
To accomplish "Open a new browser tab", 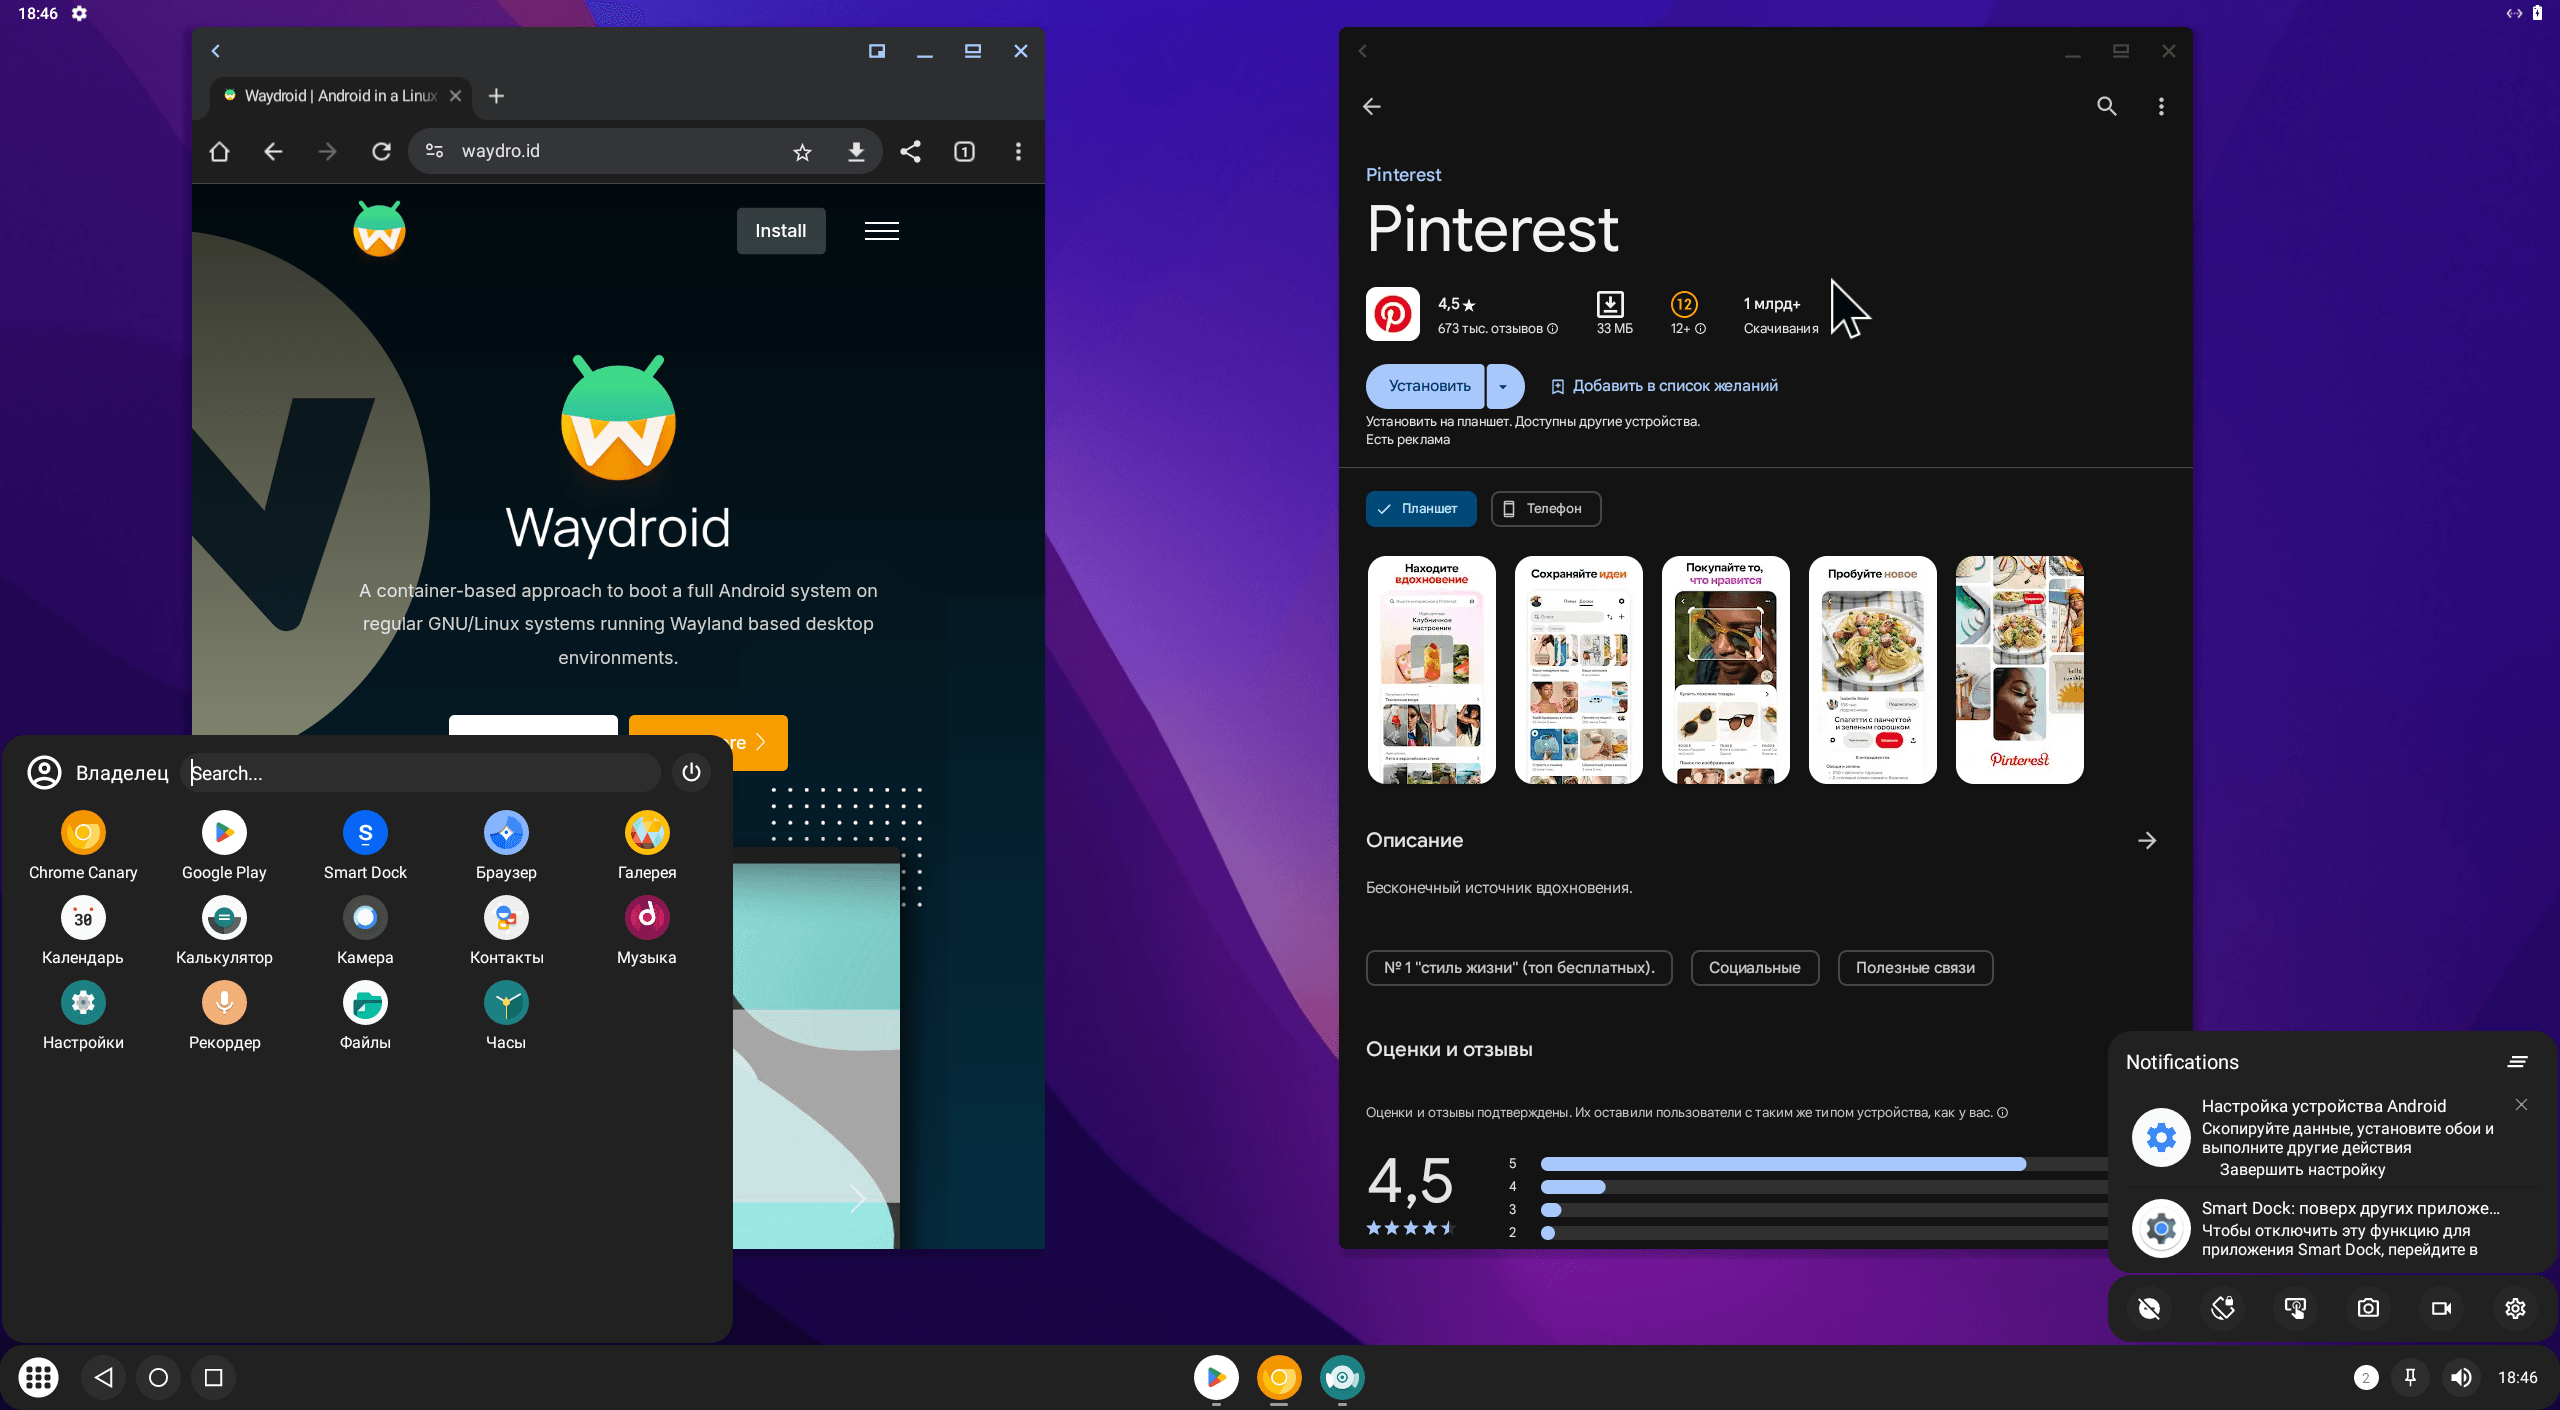I will tap(496, 96).
